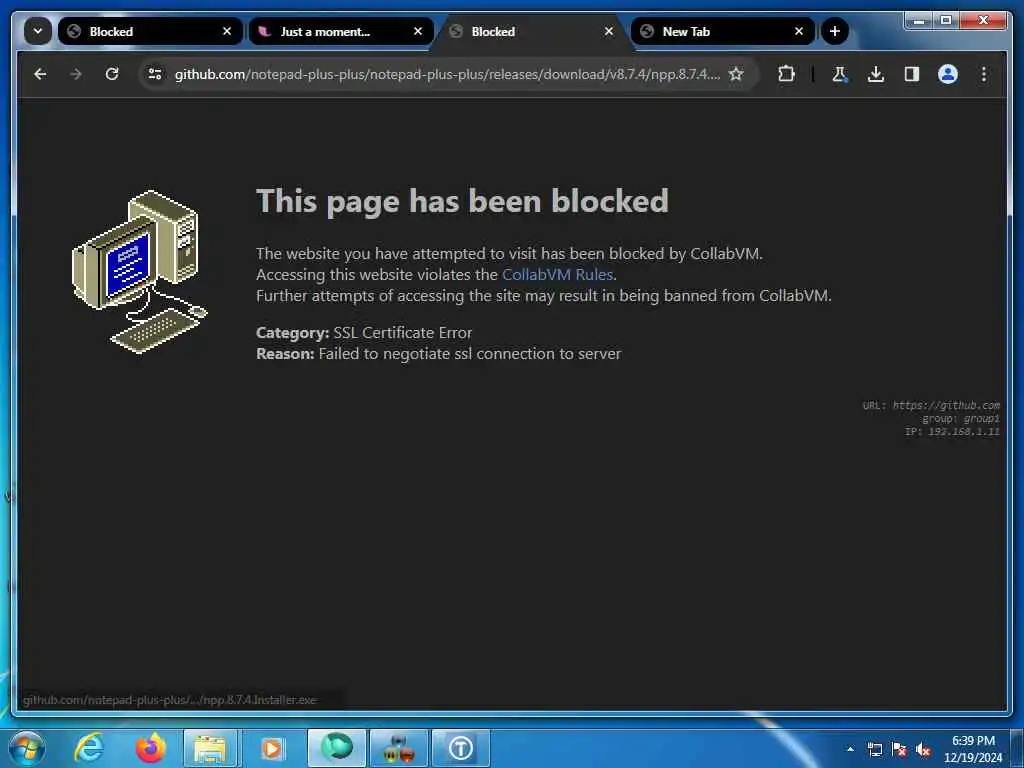Screen dimensions: 1024x768
Task: Open the Action Center flag tray icon
Action: [x=899, y=750]
